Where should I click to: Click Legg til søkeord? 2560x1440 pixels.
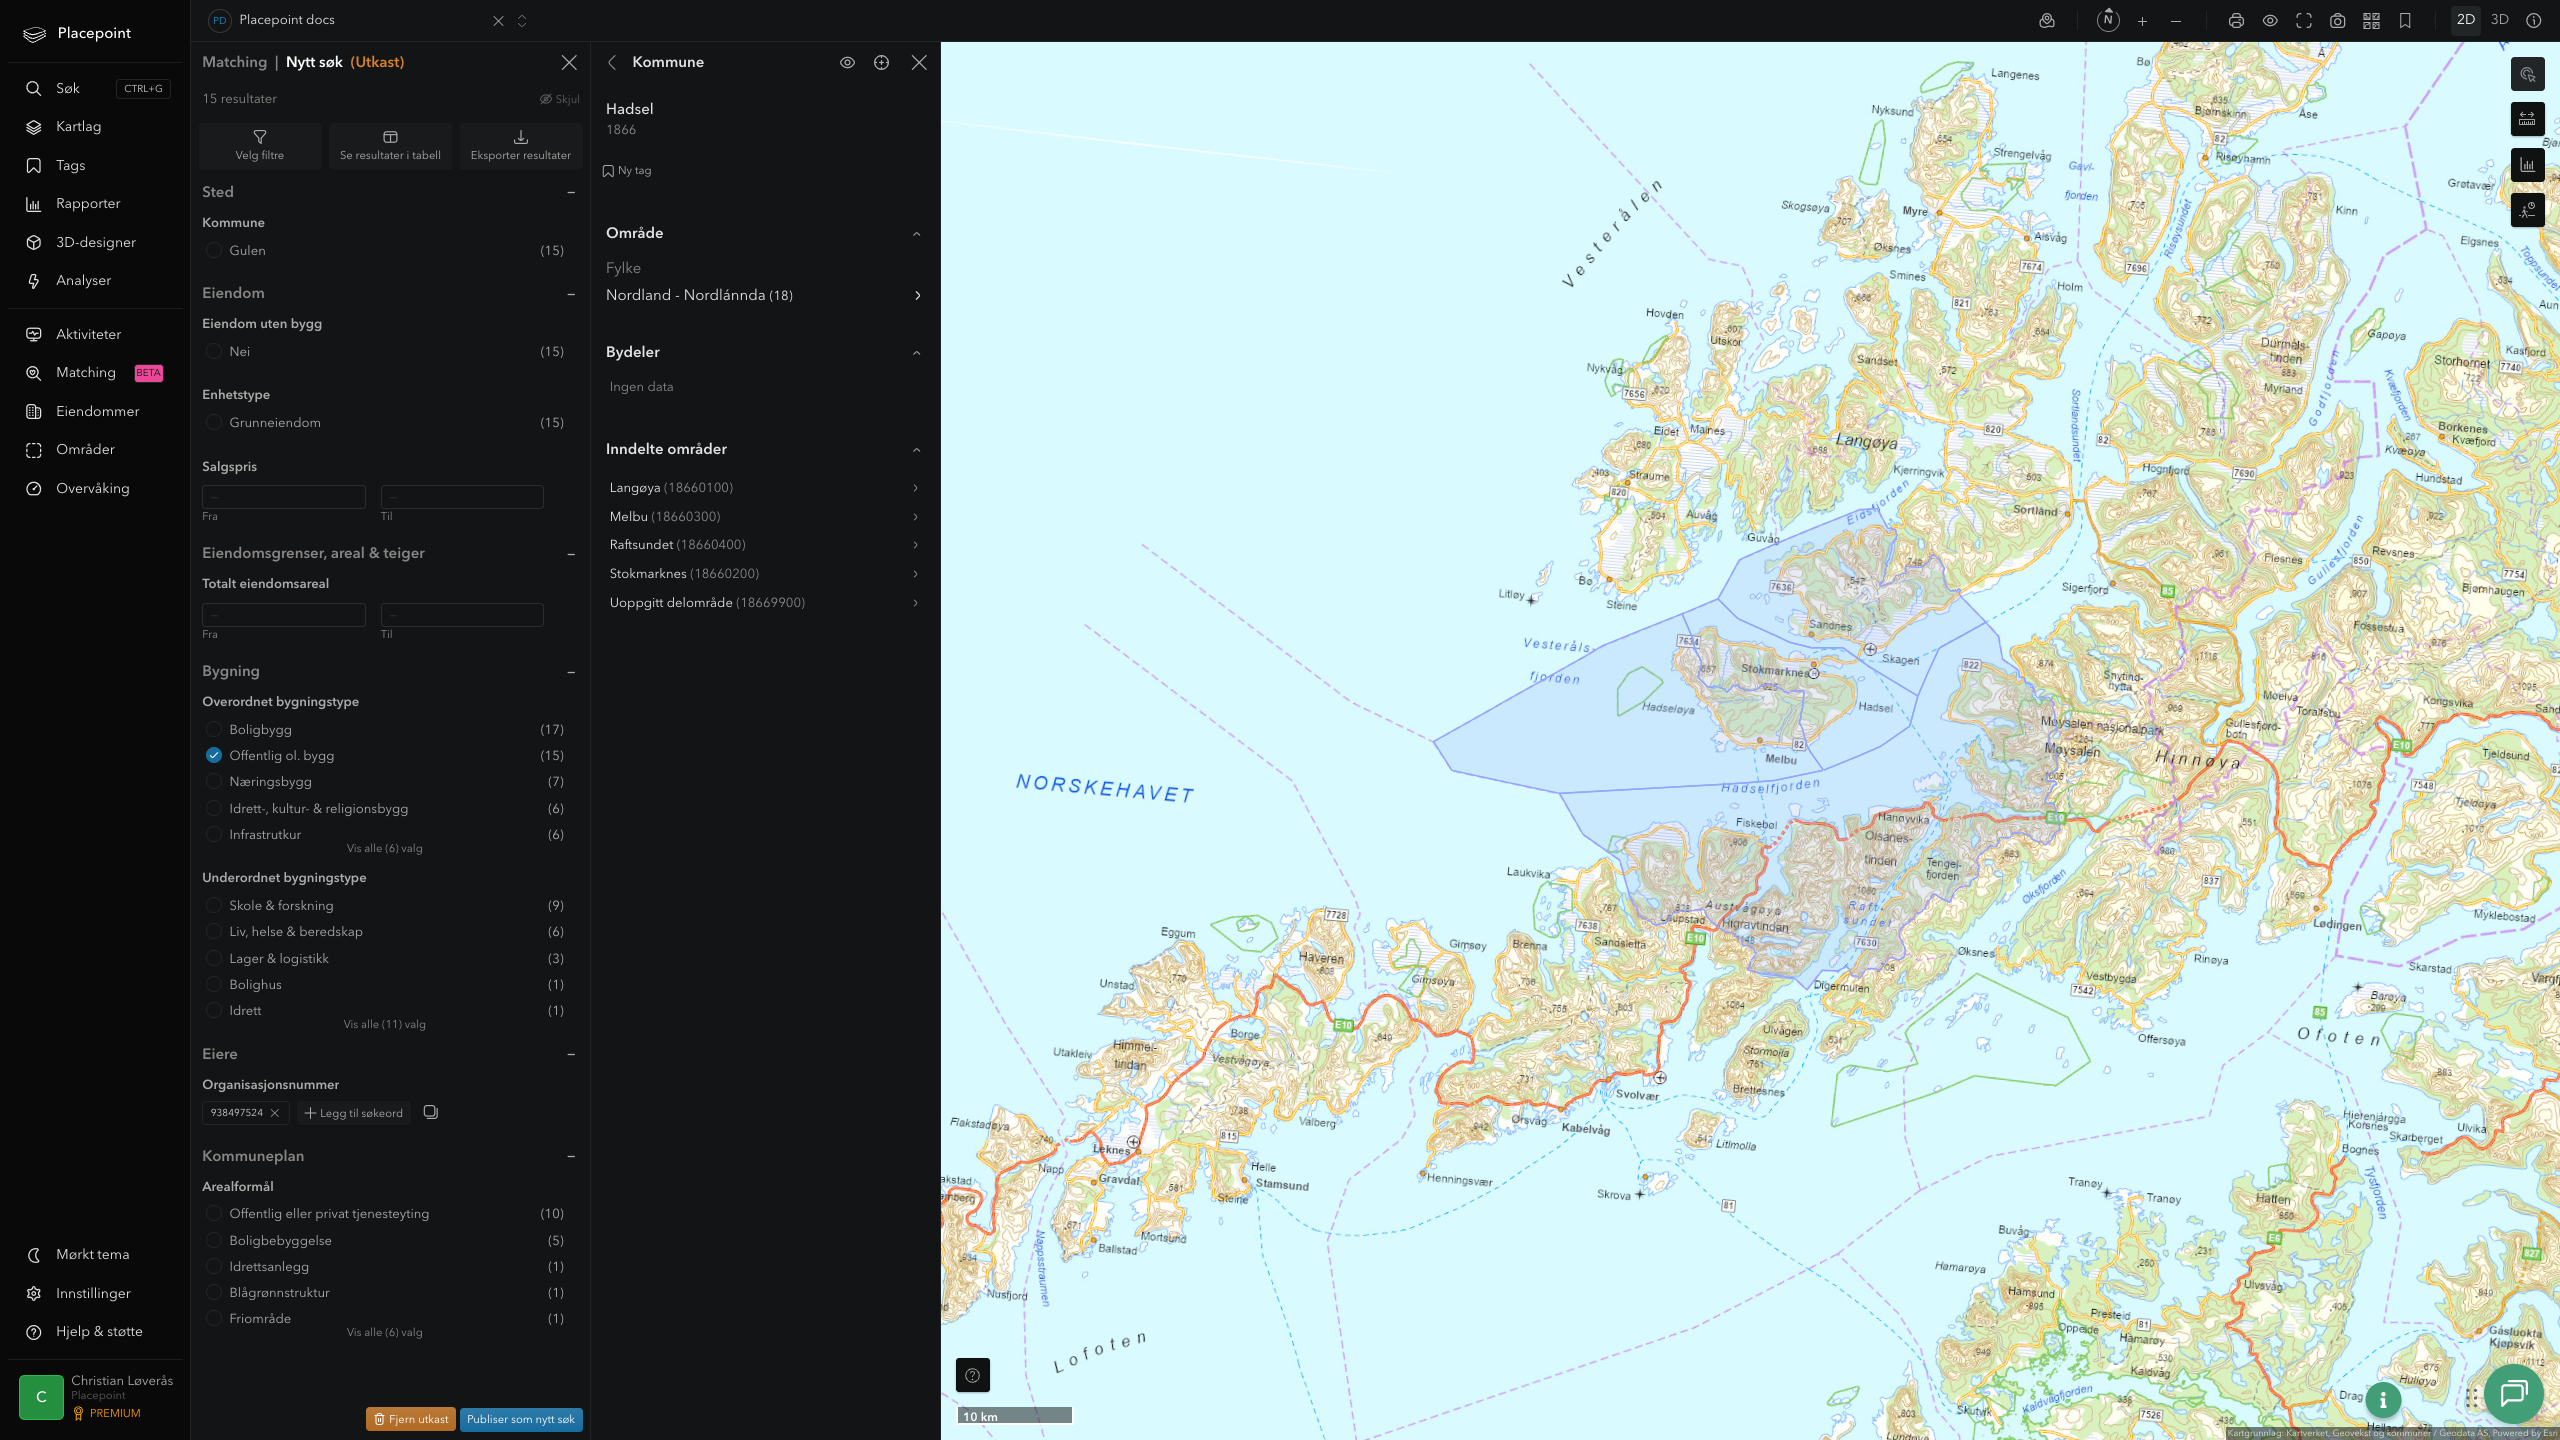pyautogui.click(x=354, y=1113)
